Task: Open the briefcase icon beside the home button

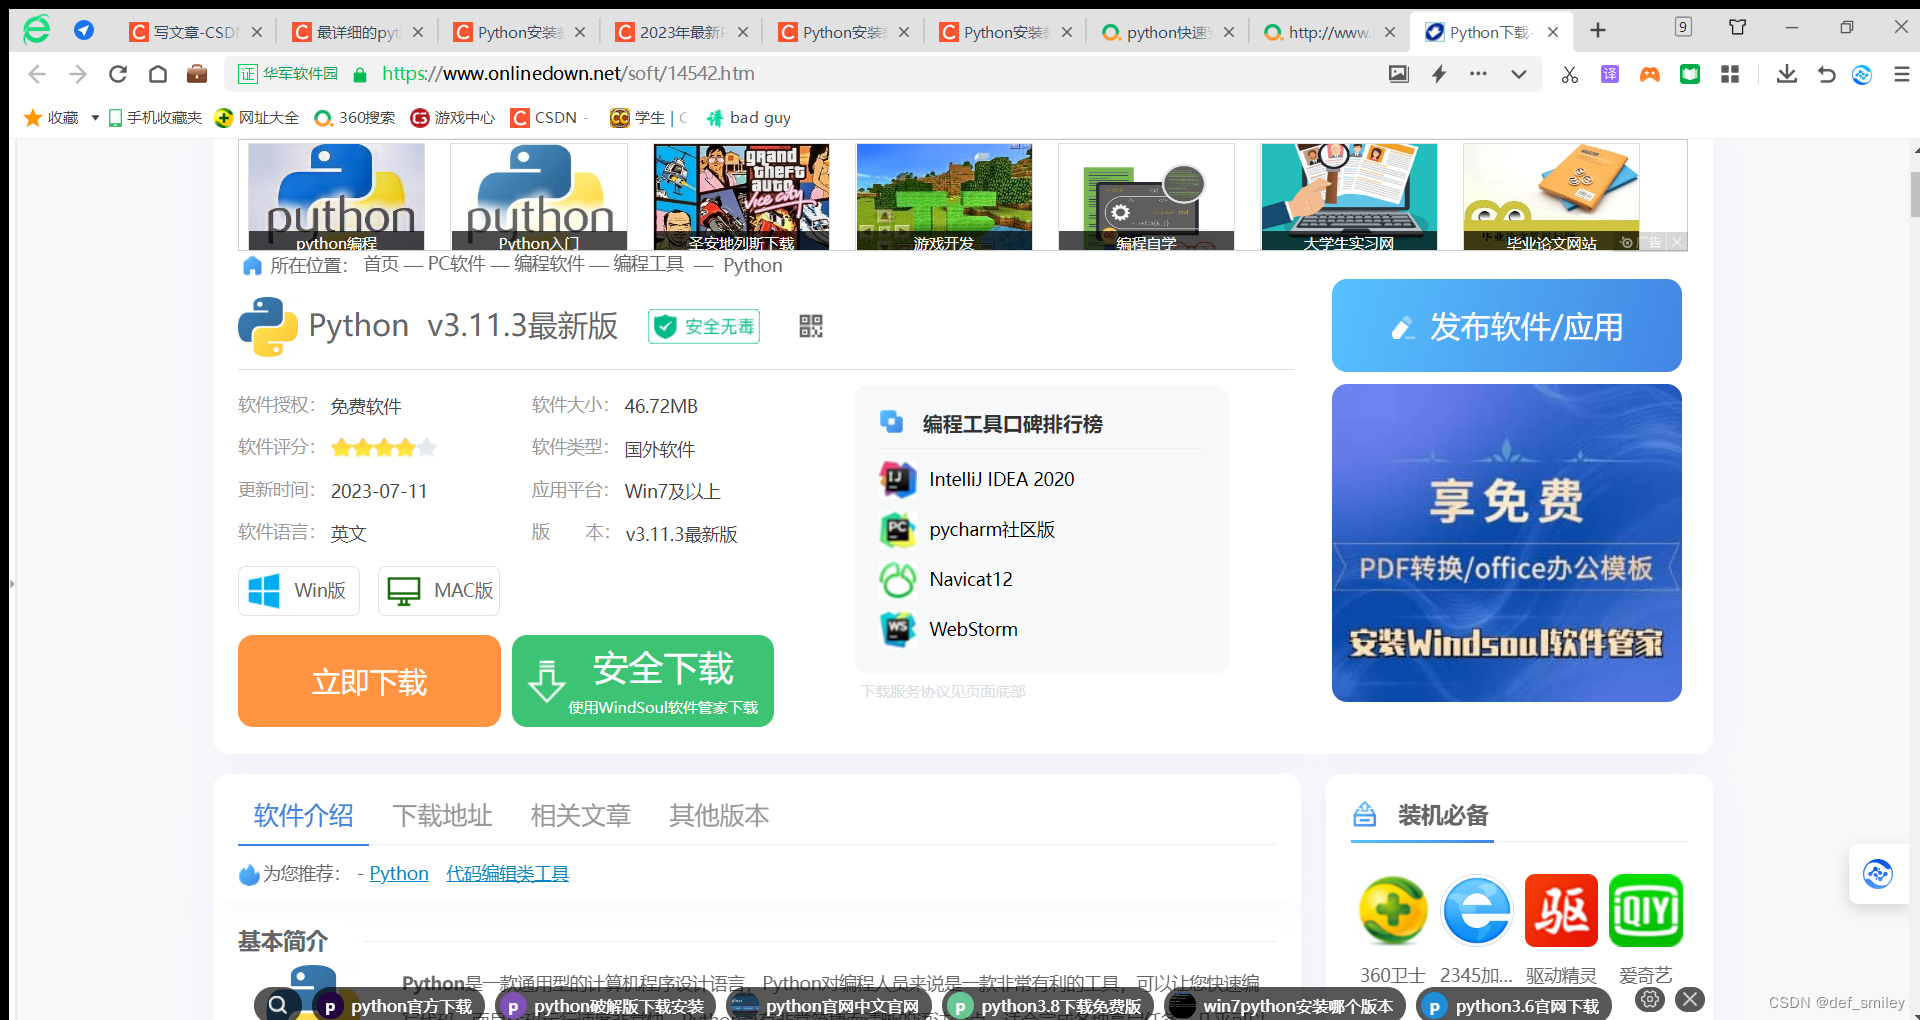Action: coord(197,74)
